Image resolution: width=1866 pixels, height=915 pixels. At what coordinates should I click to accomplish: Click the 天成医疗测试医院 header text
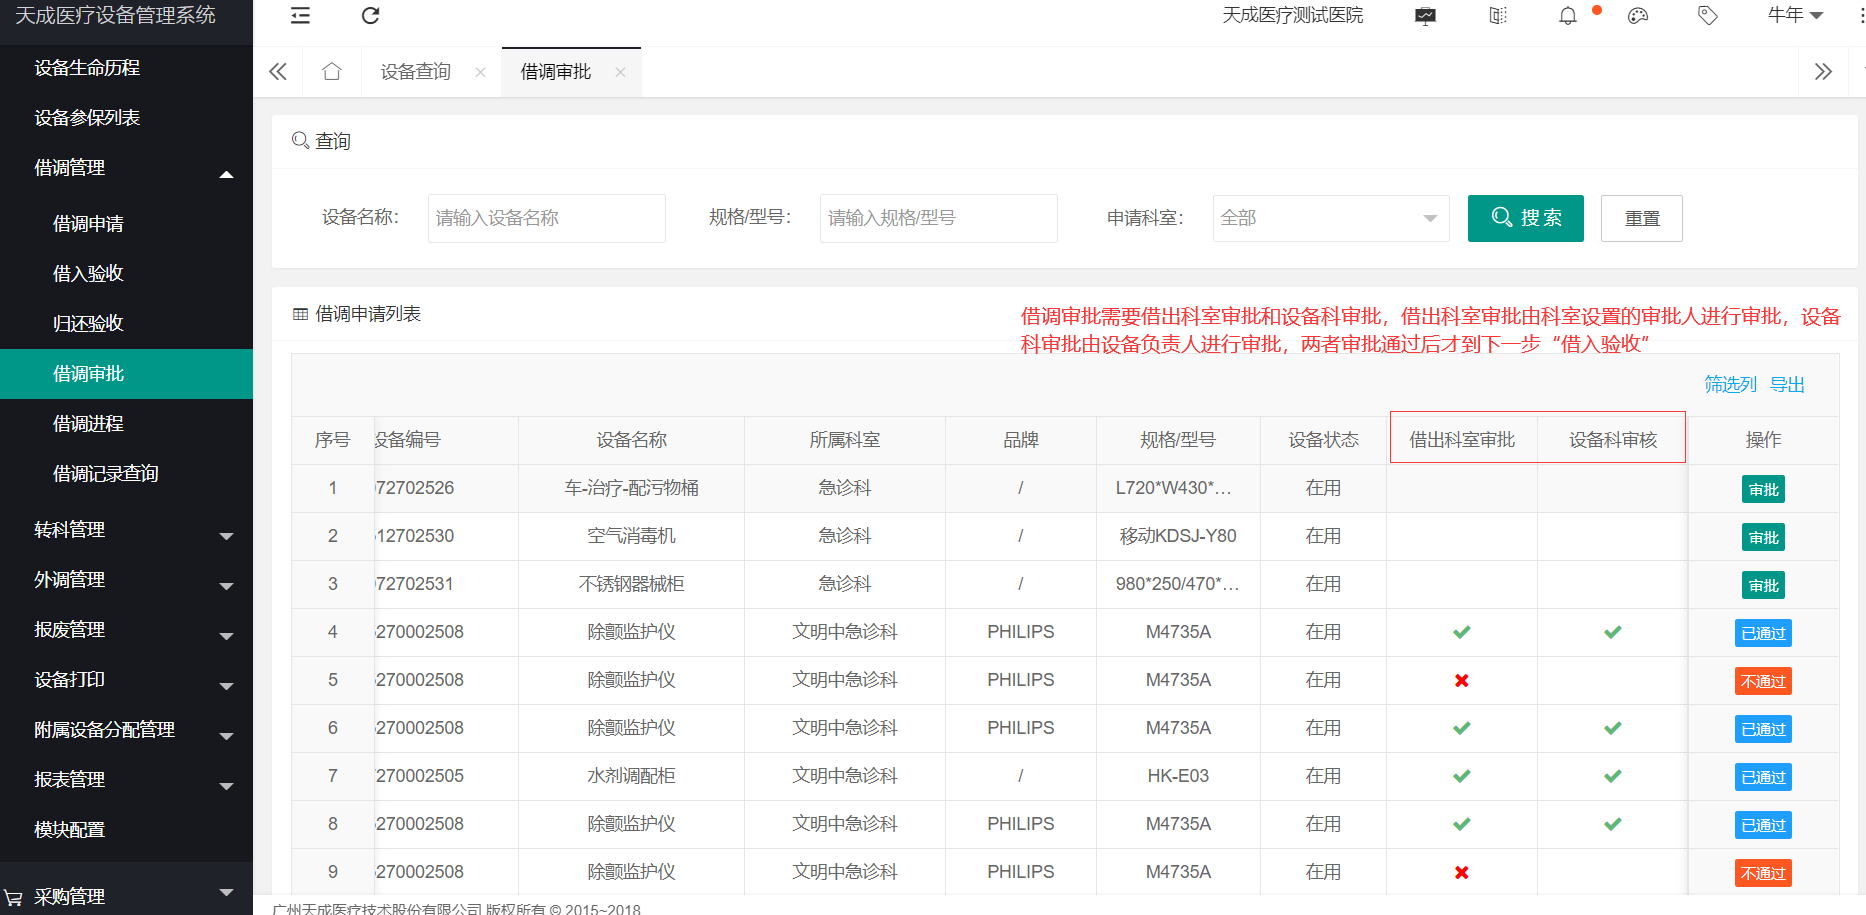click(1292, 15)
